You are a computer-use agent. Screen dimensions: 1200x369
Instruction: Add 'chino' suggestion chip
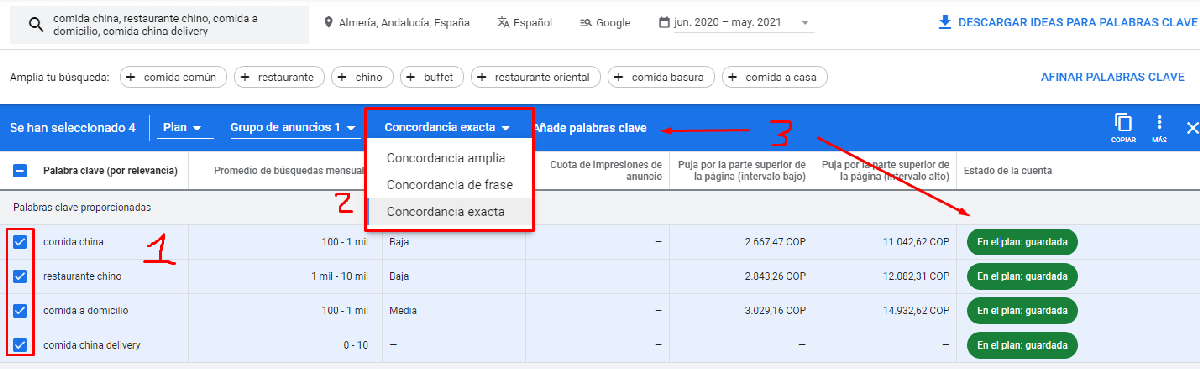click(x=363, y=77)
